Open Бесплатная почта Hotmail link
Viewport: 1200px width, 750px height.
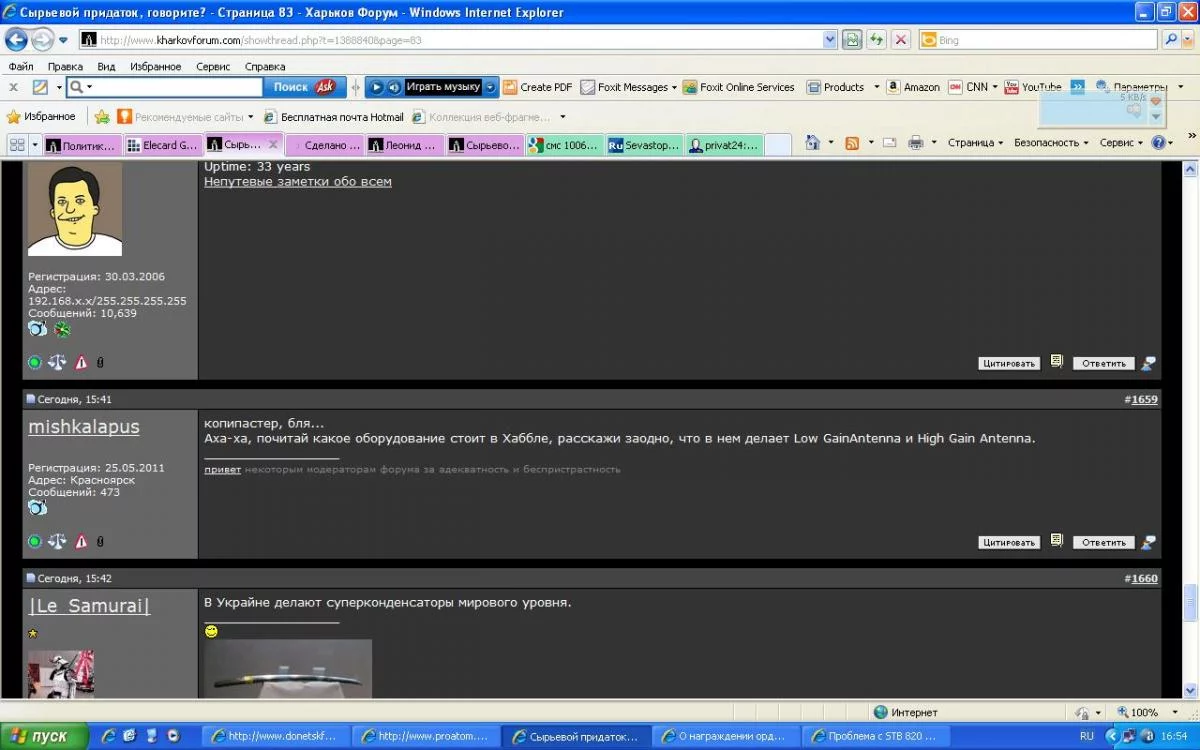tap(334, 117)
